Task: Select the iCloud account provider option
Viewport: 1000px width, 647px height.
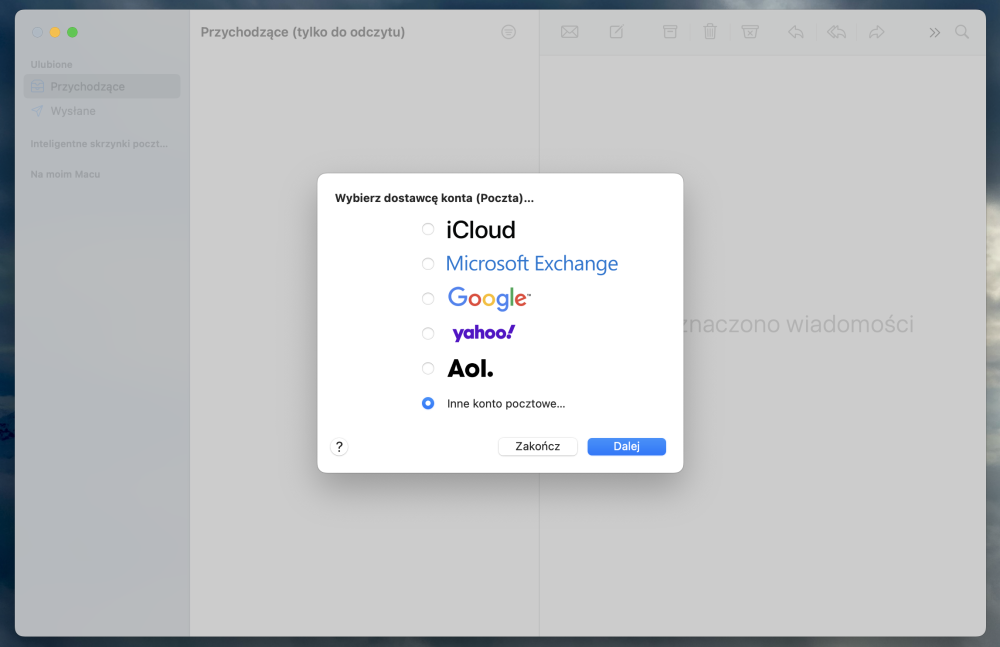Action: point(428,229)
